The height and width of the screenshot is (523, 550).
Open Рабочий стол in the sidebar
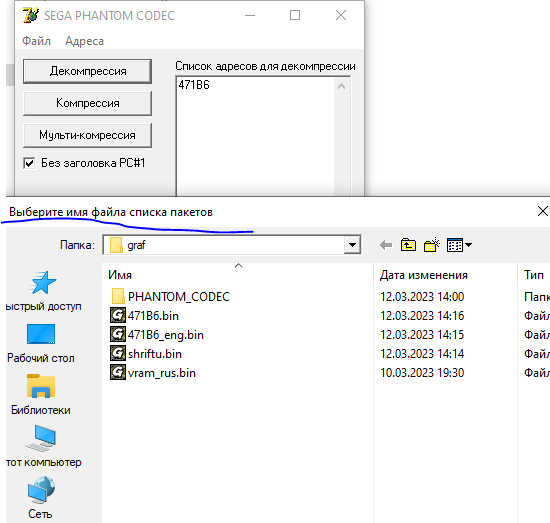(41, 343)
